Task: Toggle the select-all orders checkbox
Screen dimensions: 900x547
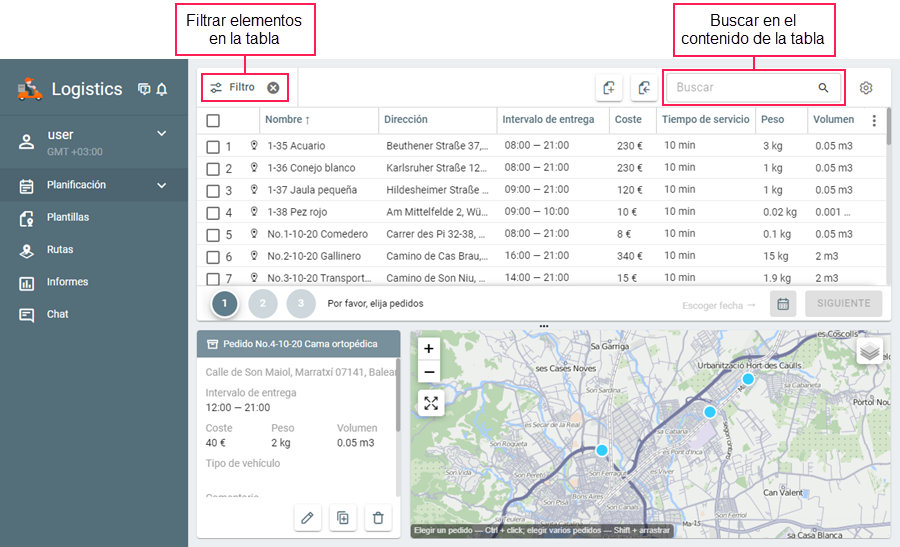Action: 213,121
